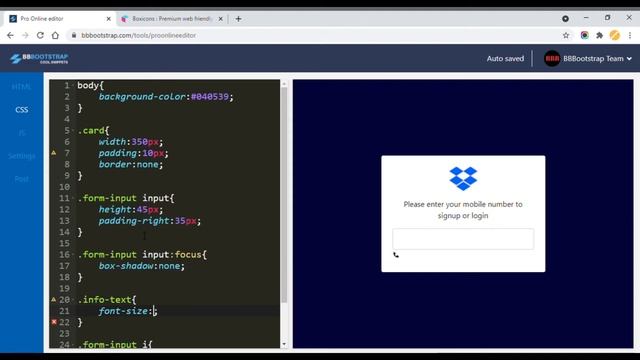The image size is (640, 360).
Task: Click the site lock icon
Action: (74, 36)
